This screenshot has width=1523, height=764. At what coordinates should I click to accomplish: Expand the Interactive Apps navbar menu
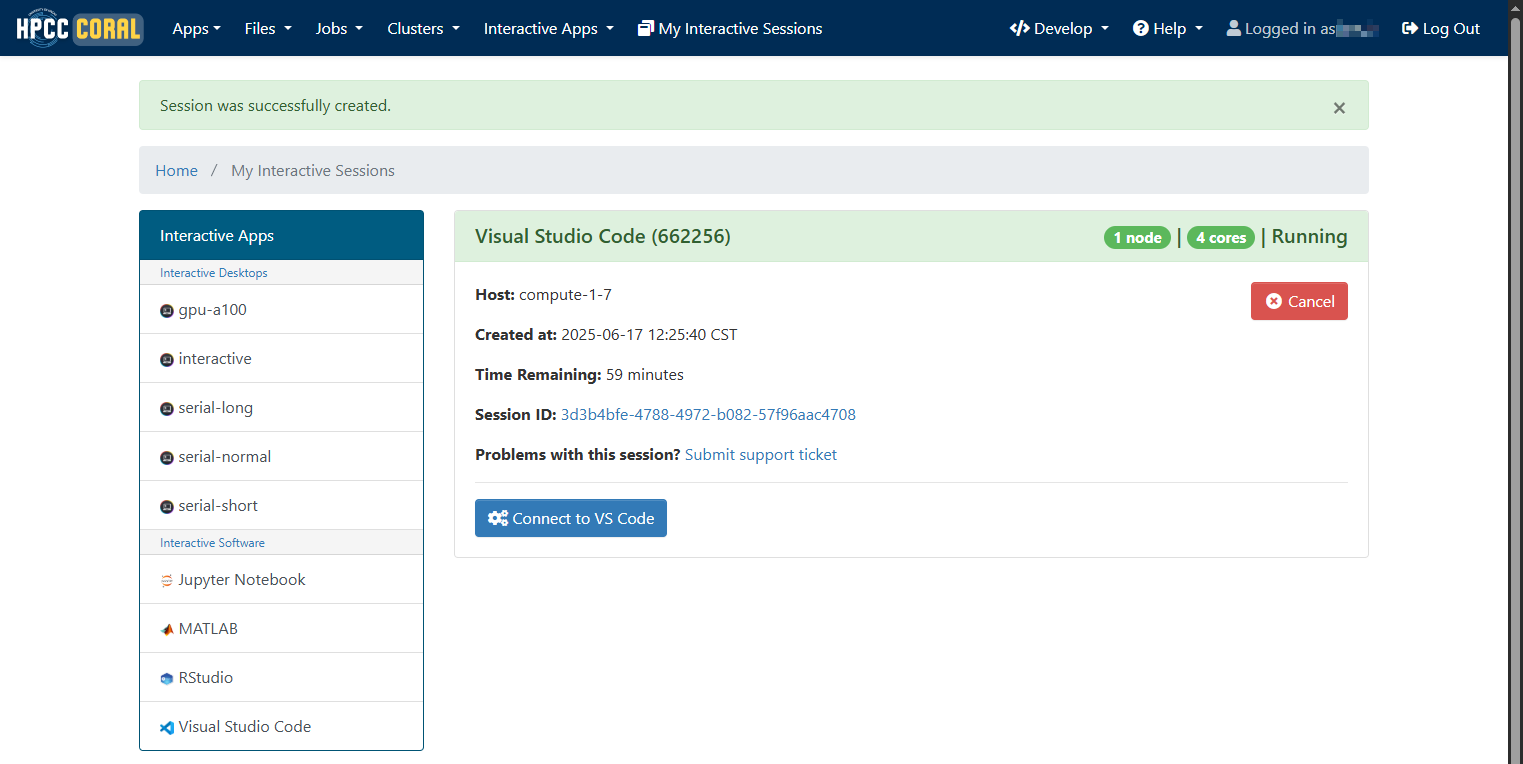pos(548,28)
